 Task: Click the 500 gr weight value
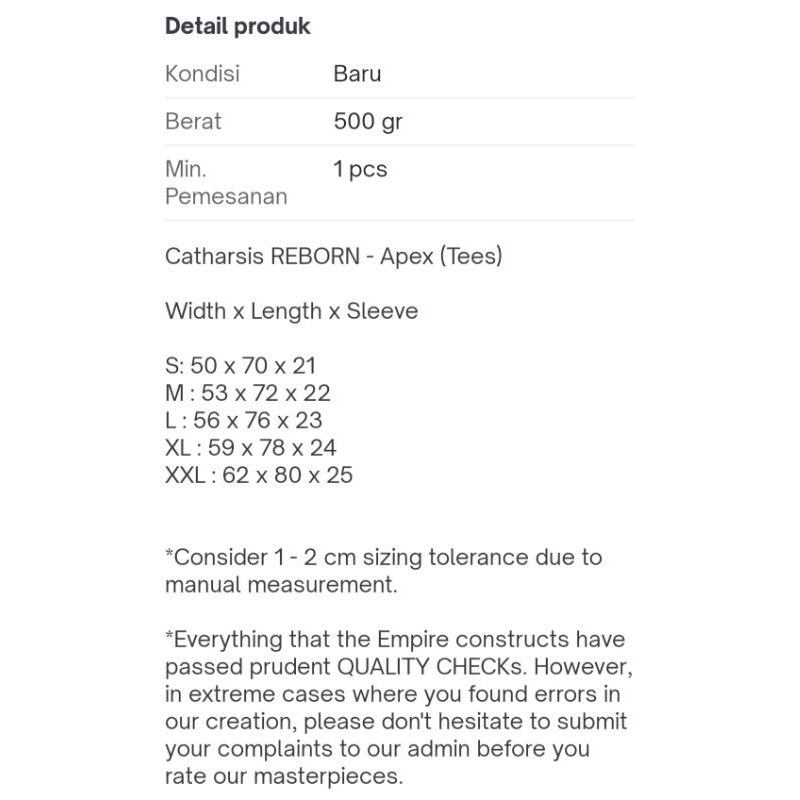coord(368,122)
